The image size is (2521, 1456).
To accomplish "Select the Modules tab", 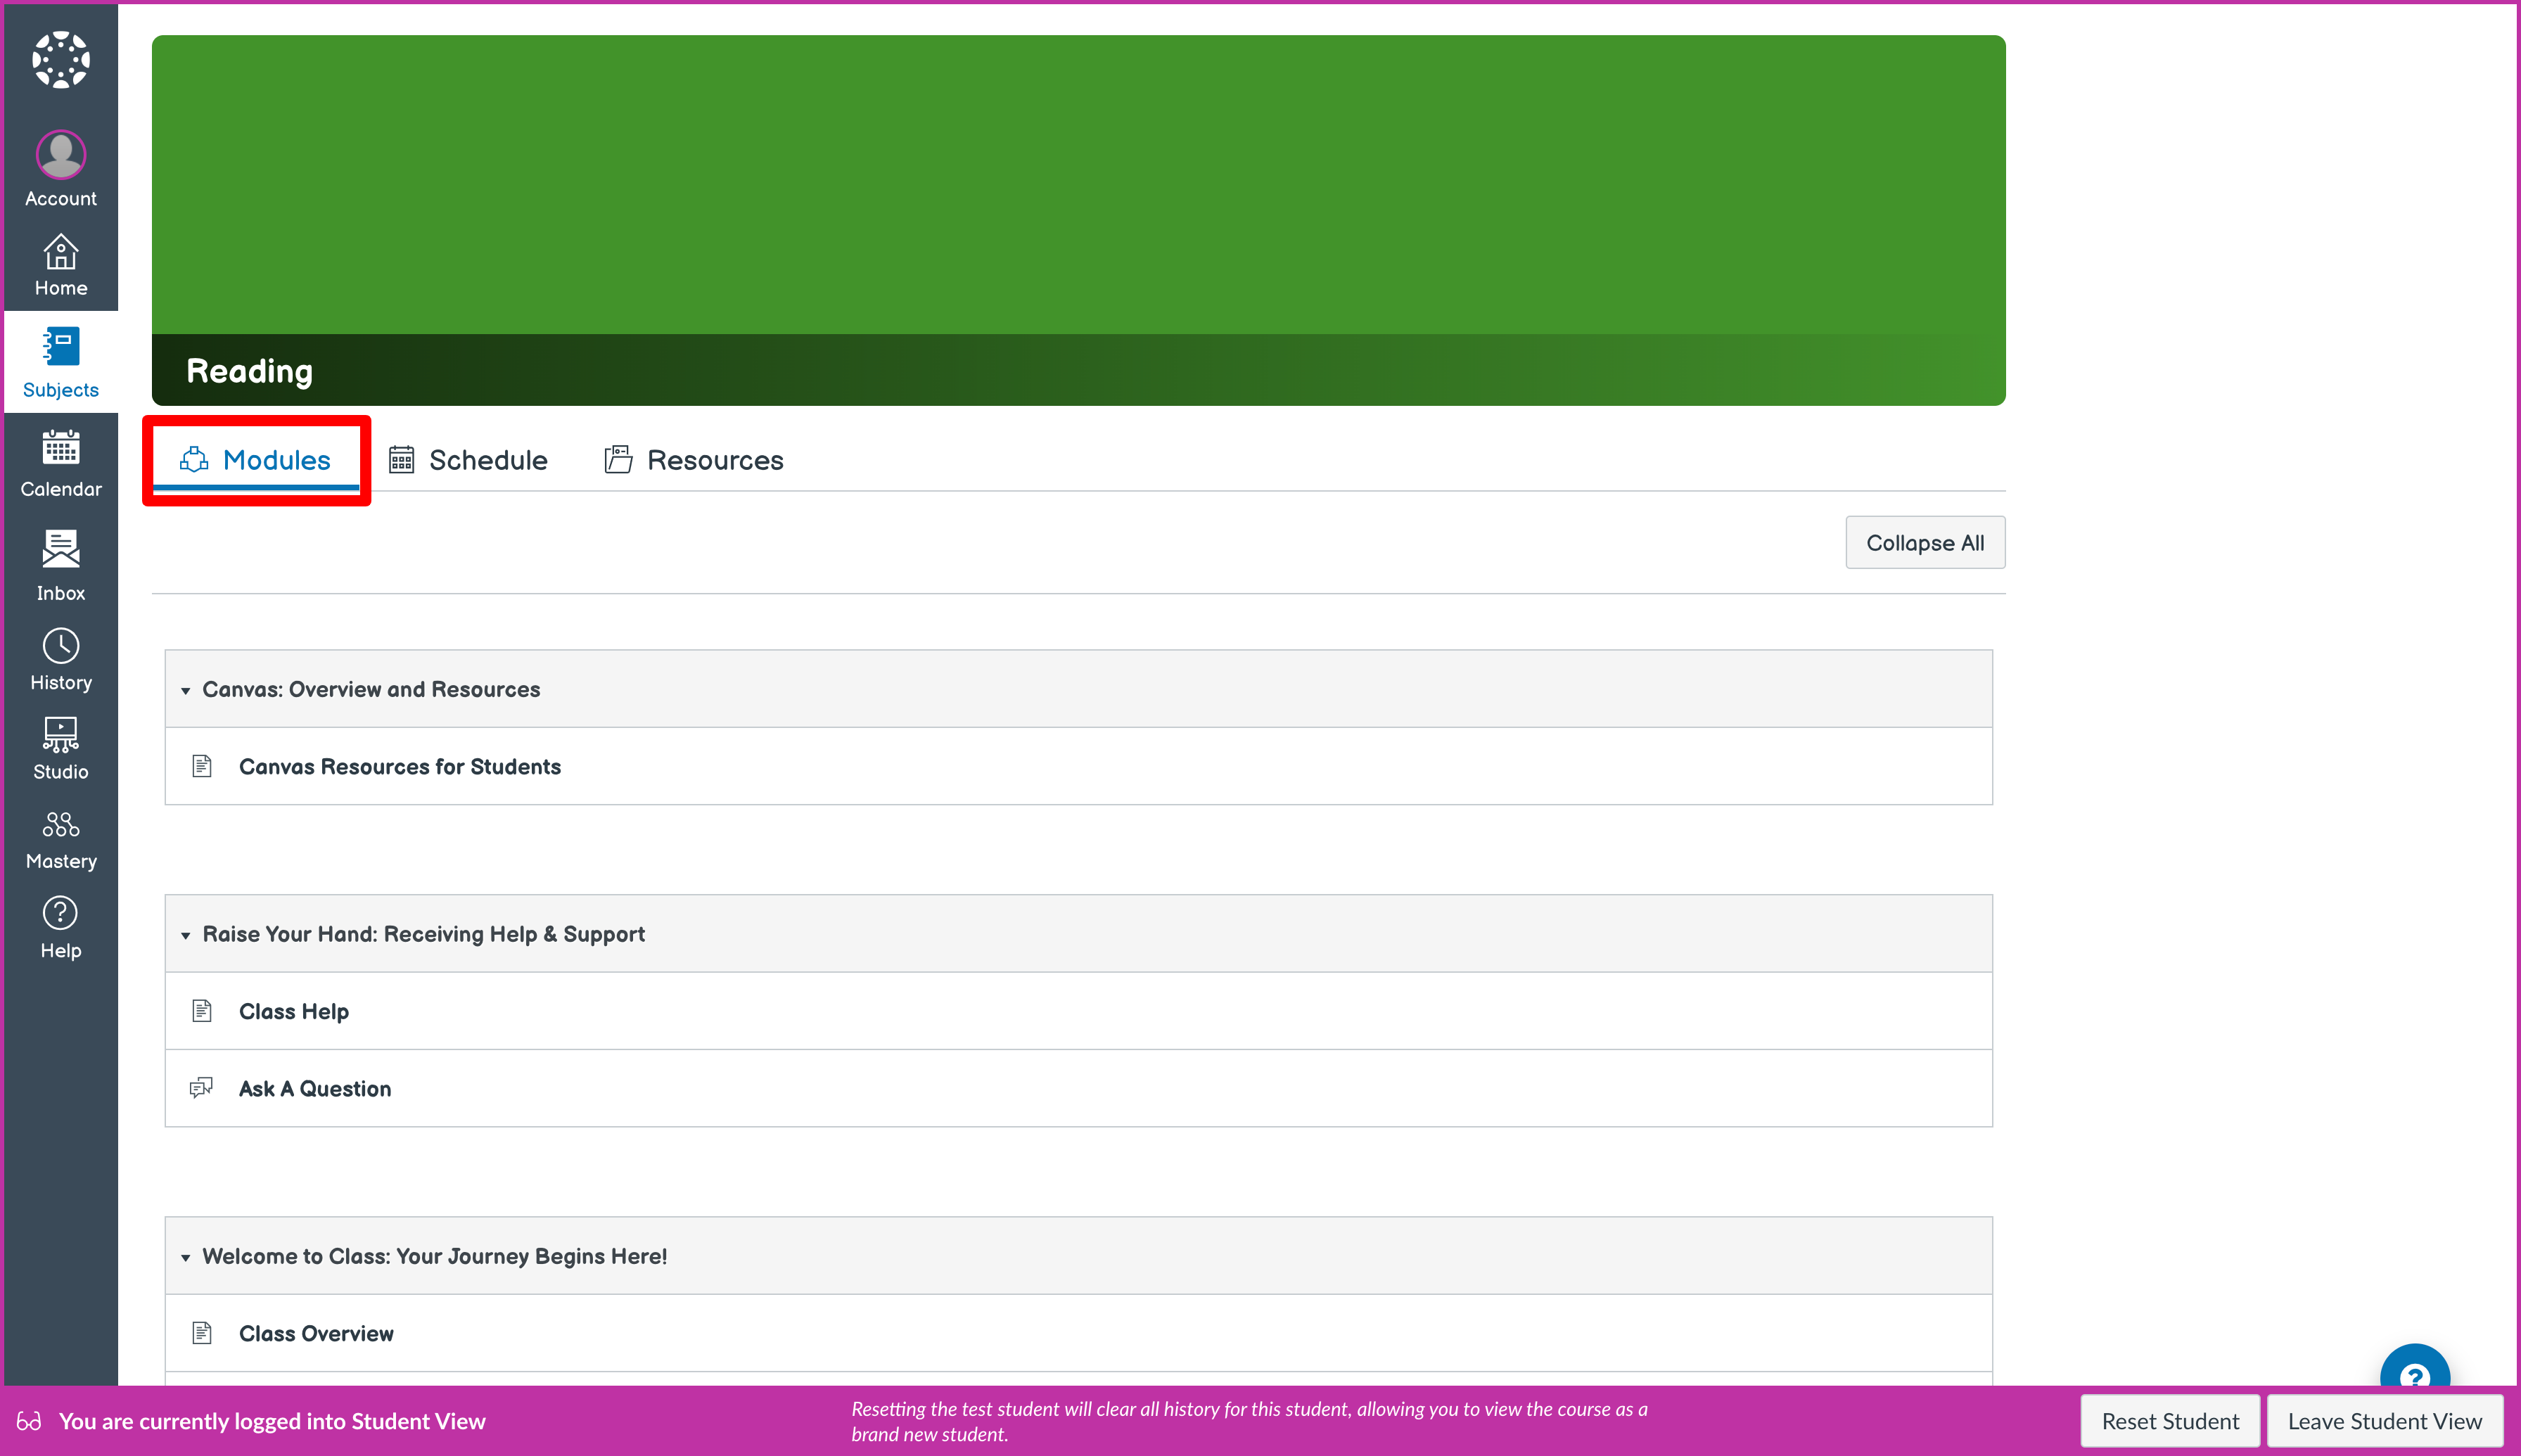I will pos(256,460).
